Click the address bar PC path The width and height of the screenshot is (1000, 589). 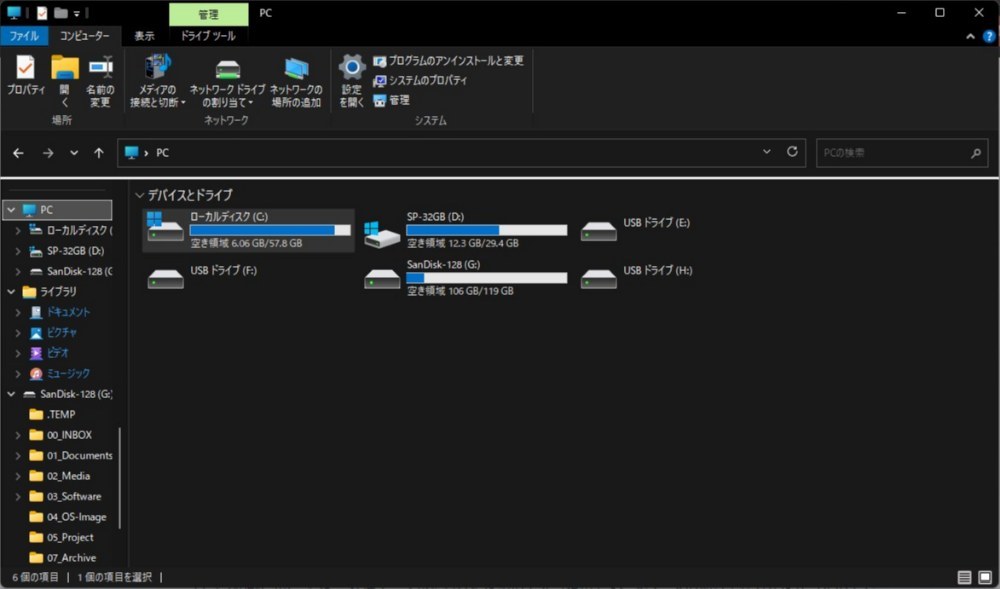[163, 153]
